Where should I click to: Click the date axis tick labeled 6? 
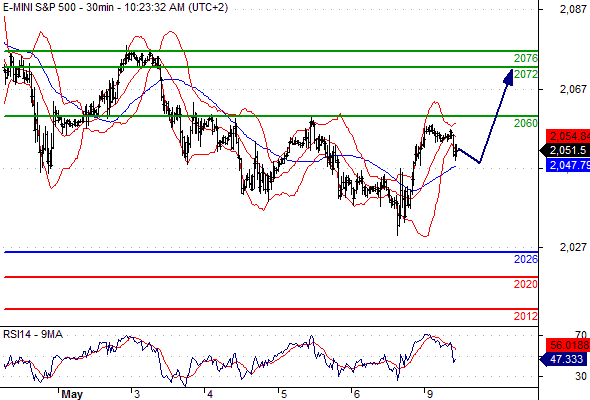pos(356,394)
